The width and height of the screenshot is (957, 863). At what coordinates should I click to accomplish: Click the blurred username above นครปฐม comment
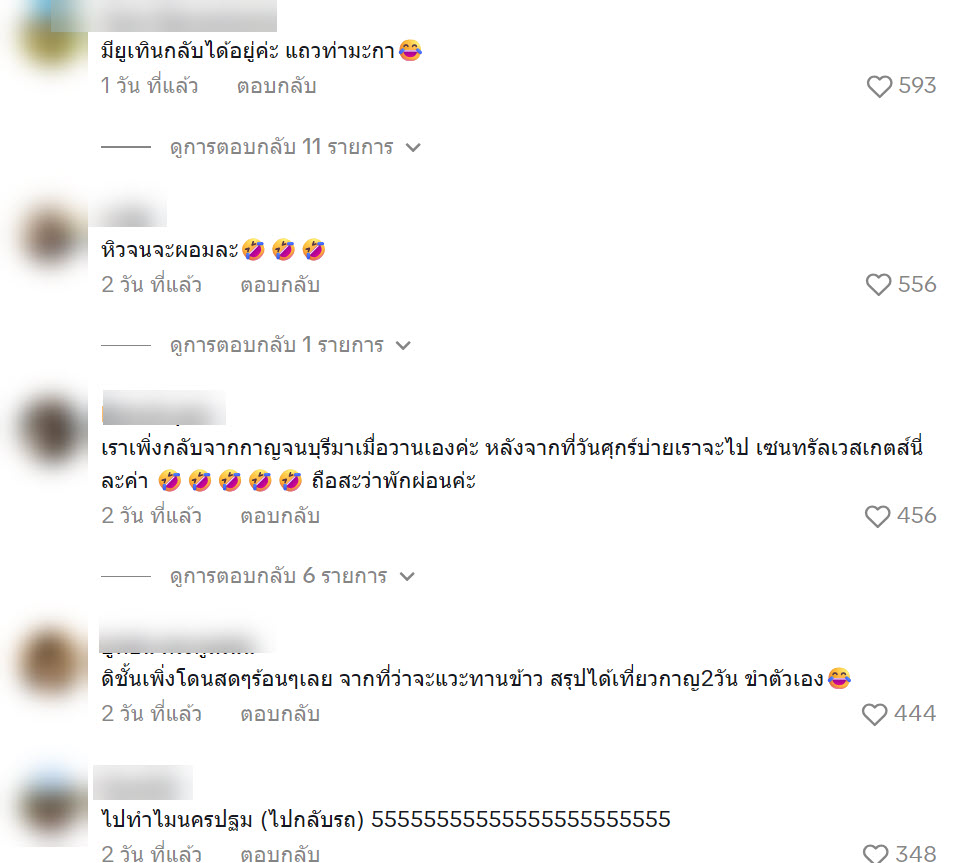tap(143, 782)
